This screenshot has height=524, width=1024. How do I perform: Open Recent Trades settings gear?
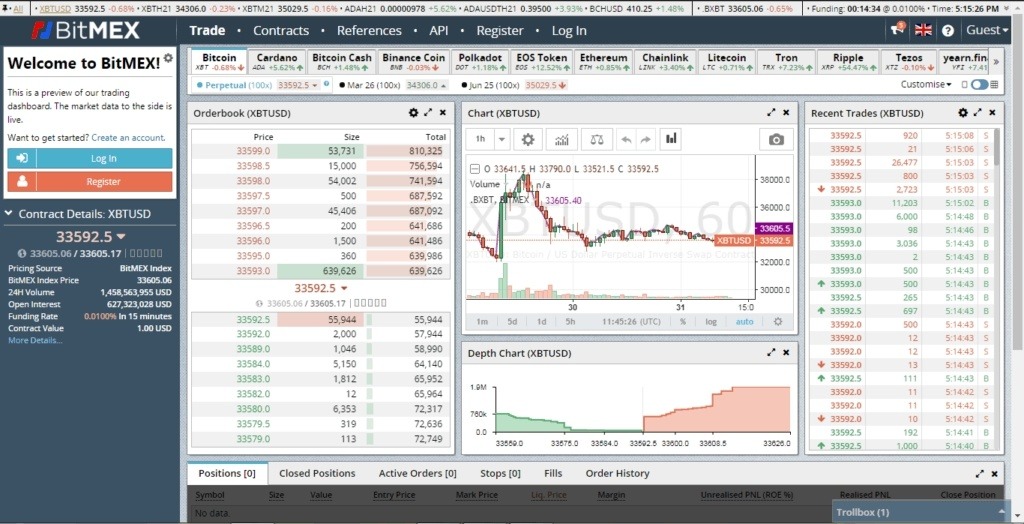tap(963, 112)
